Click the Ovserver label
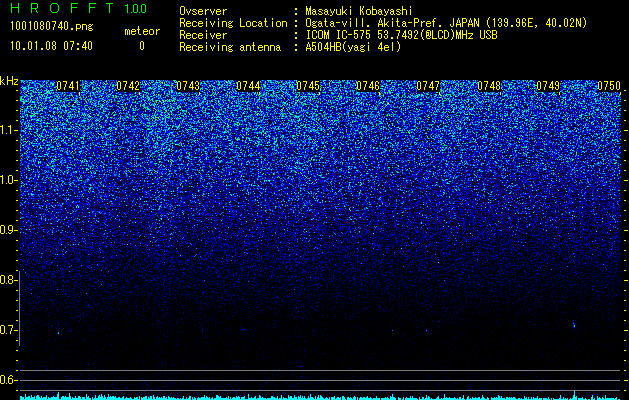 coord(203,11)
